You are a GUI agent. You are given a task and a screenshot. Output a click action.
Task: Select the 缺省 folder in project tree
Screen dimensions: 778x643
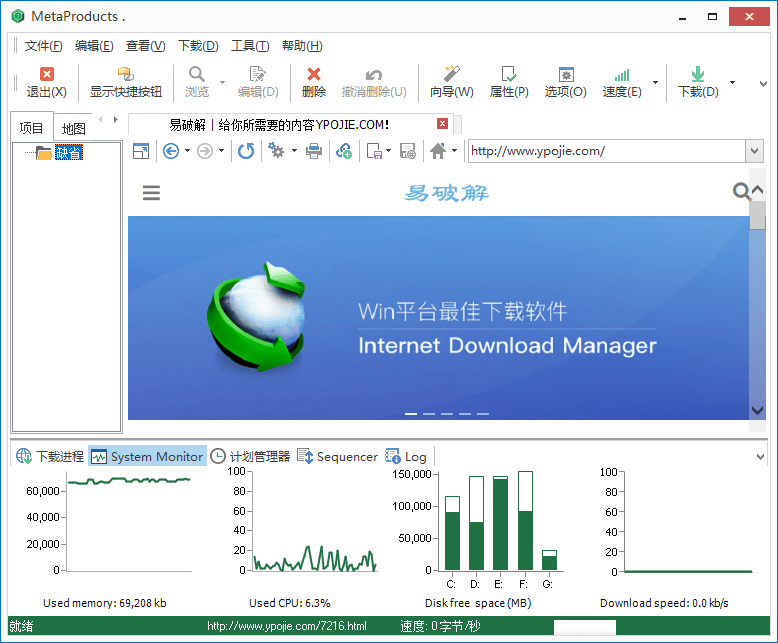pyautogui.click(x=68, y=153)
